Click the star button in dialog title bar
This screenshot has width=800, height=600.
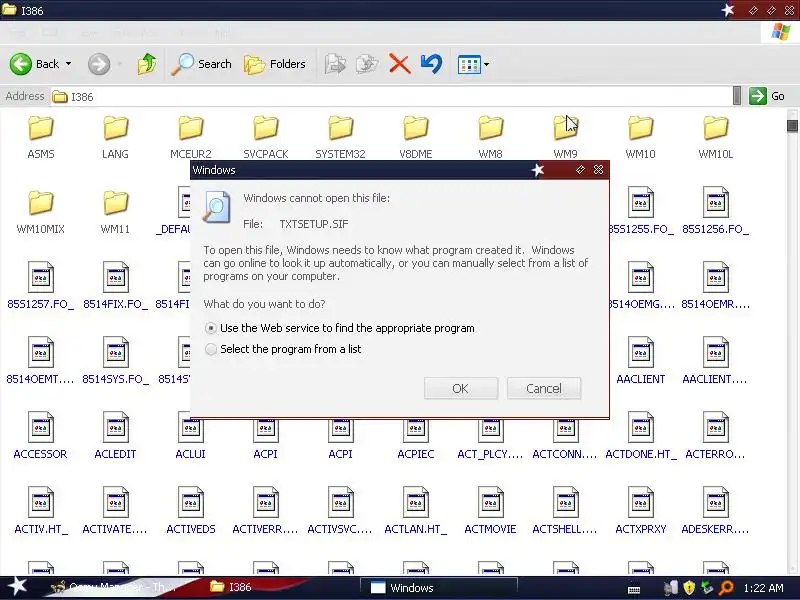click(x=538, y=170)
